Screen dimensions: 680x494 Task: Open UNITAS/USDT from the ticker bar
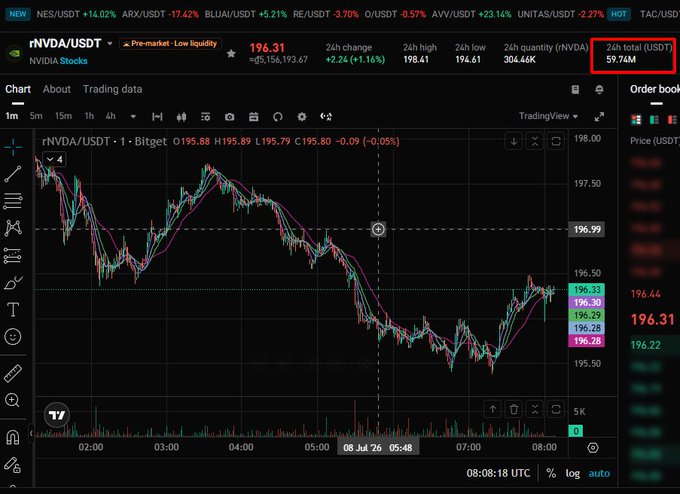click(560, 14)
